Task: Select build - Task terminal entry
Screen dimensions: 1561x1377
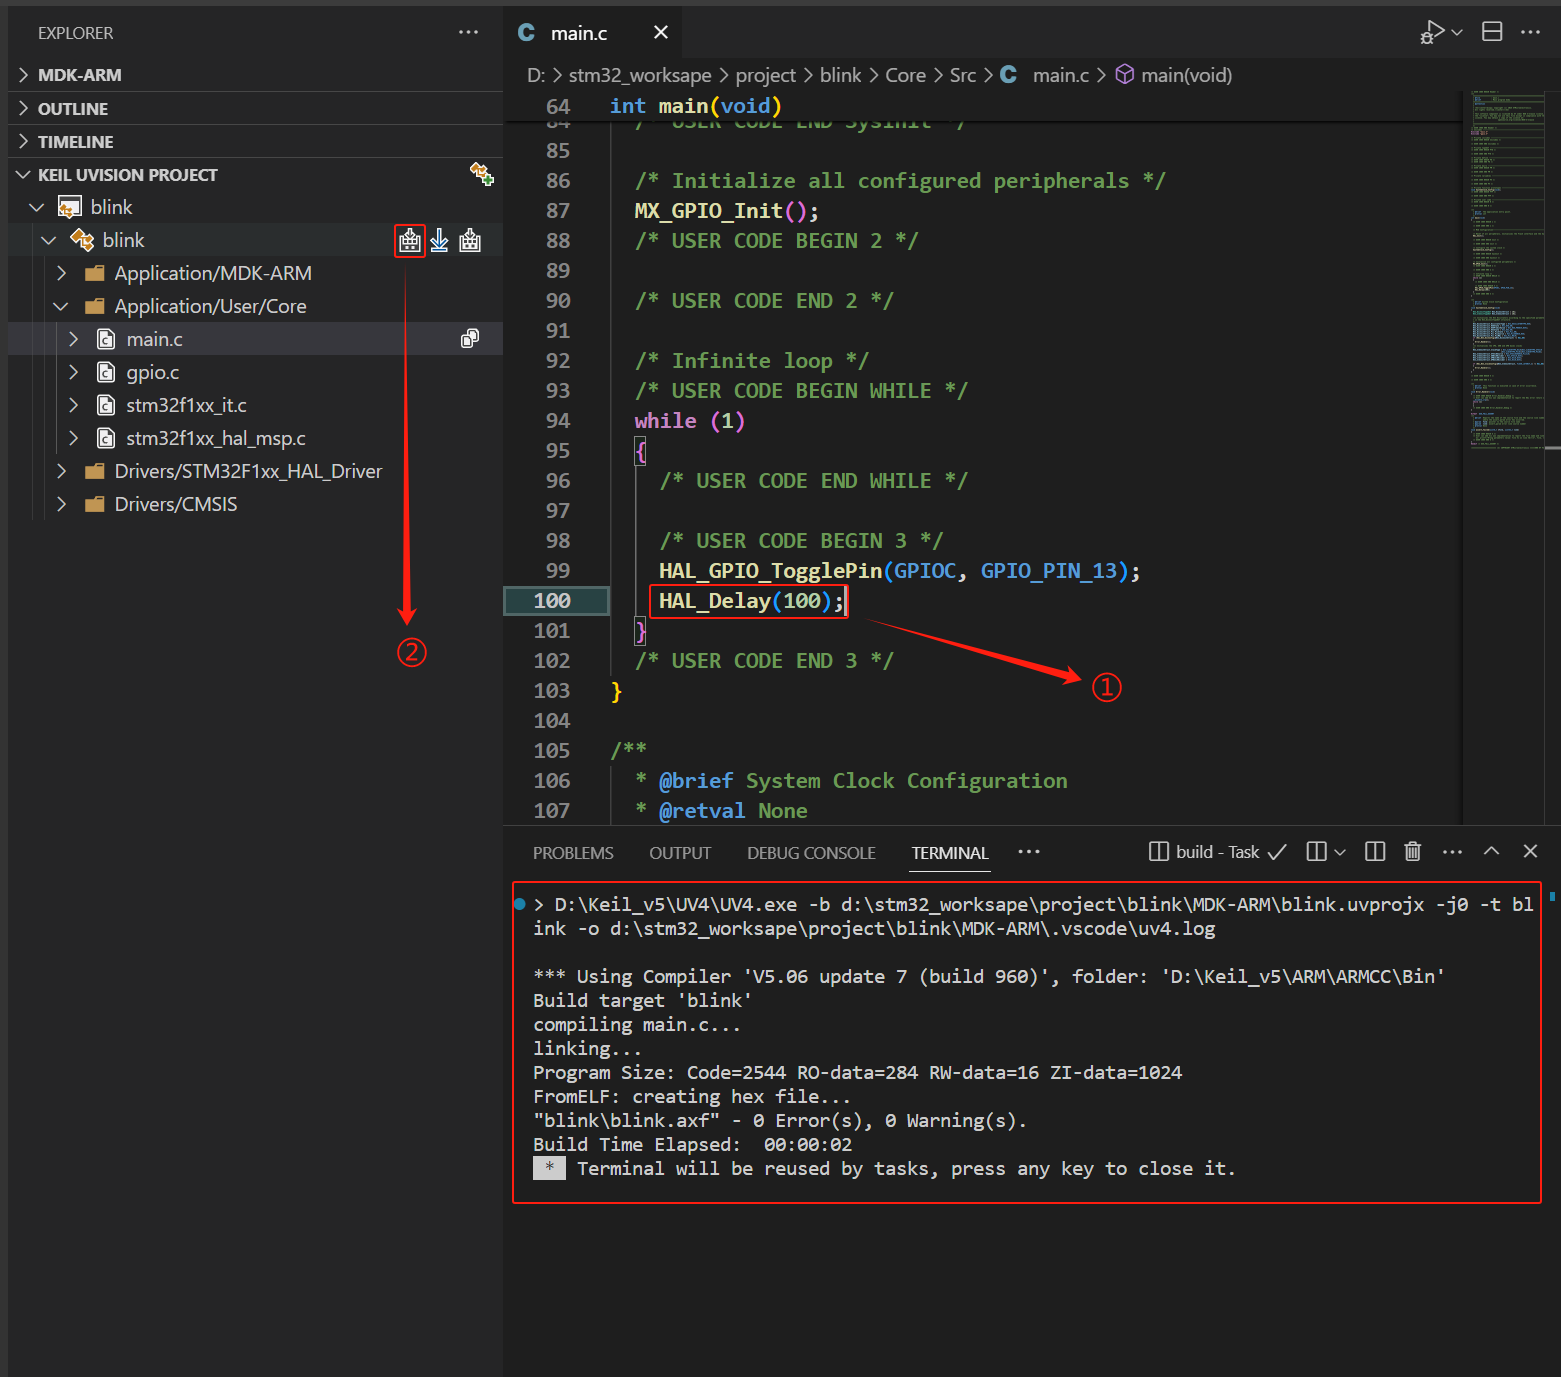Action: tap(1217, 852)
